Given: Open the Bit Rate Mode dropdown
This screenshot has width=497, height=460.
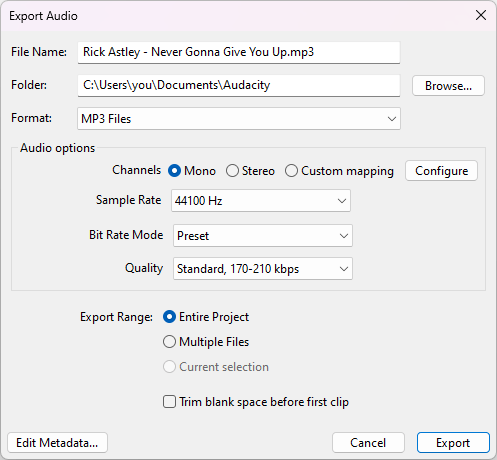Looking at the screenshot, I should [x=263, y=236].
